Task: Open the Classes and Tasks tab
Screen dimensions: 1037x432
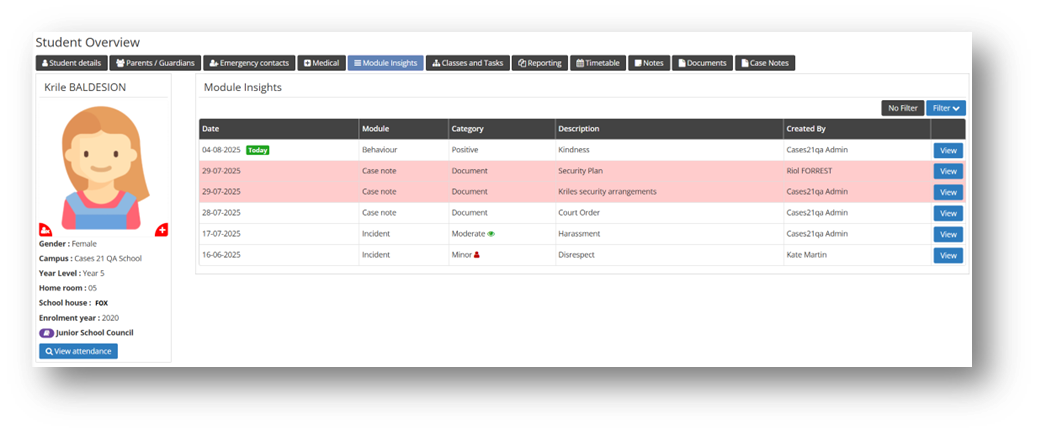Action: coord(467,63)
